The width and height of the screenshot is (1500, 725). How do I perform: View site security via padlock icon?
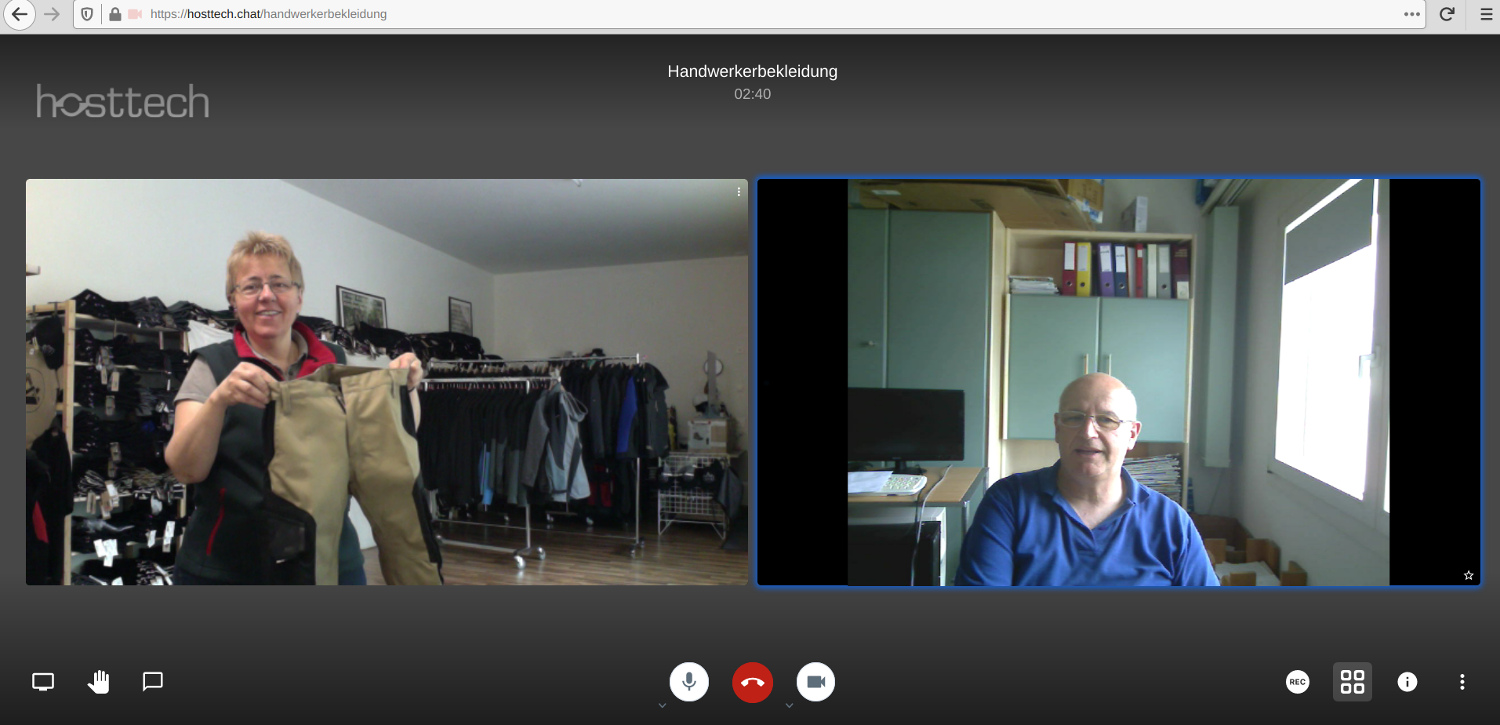pyautogui.click(x=115, y=14)
